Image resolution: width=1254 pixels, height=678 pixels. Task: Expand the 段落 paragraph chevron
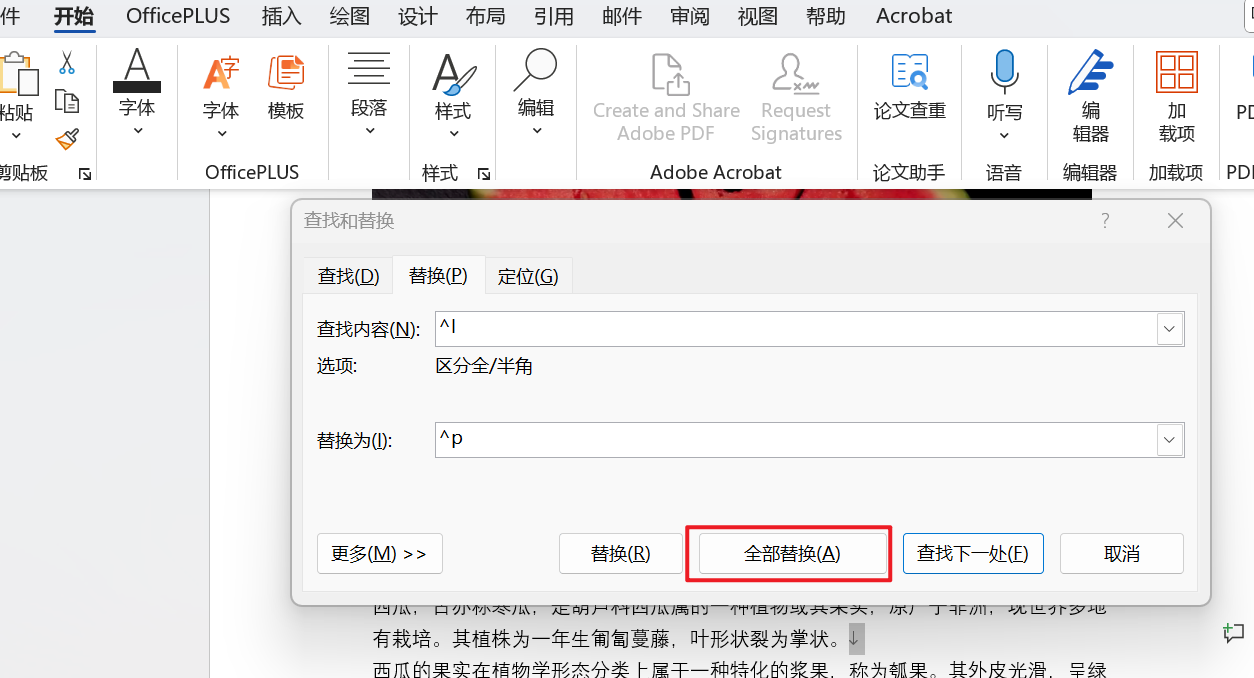pos(369,131)
